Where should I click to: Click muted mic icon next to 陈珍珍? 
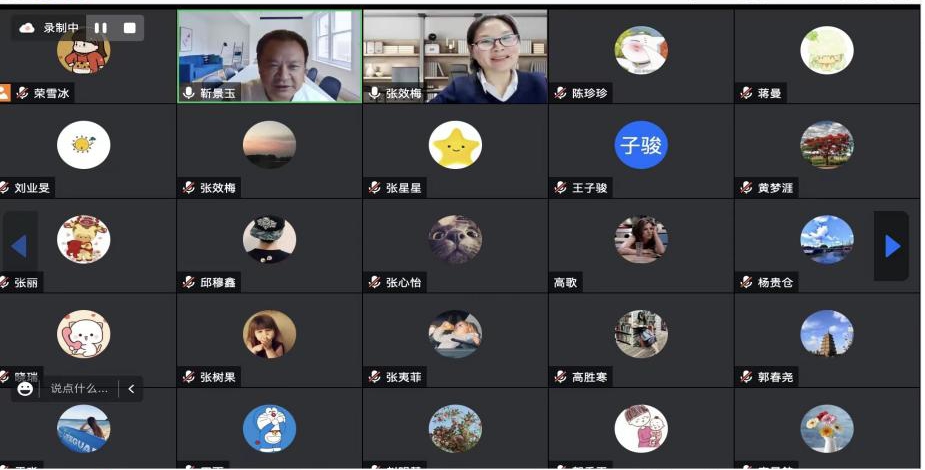click(x=560, y=93)
